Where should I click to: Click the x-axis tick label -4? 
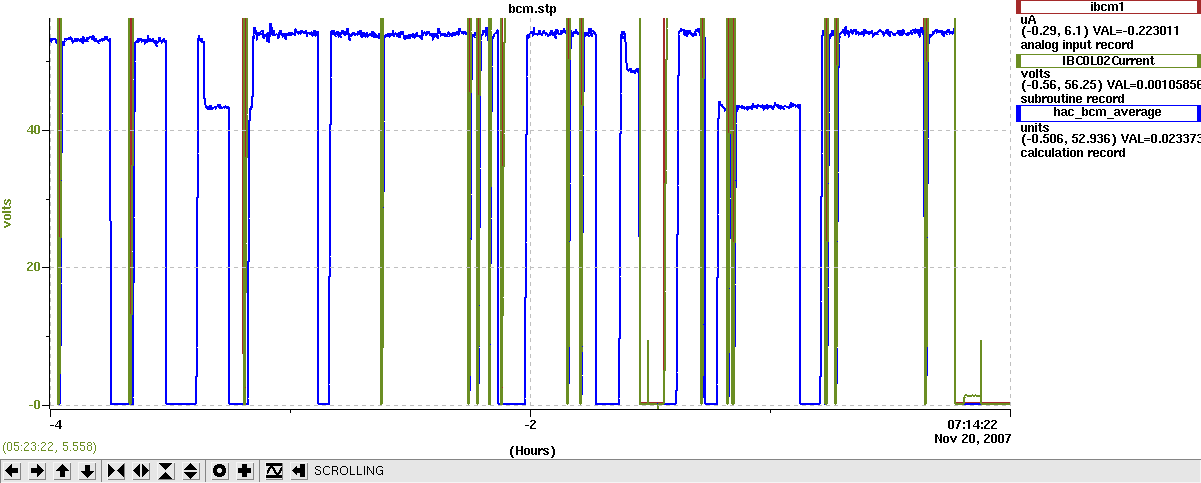pyautogui.click(x=57, y=424)
